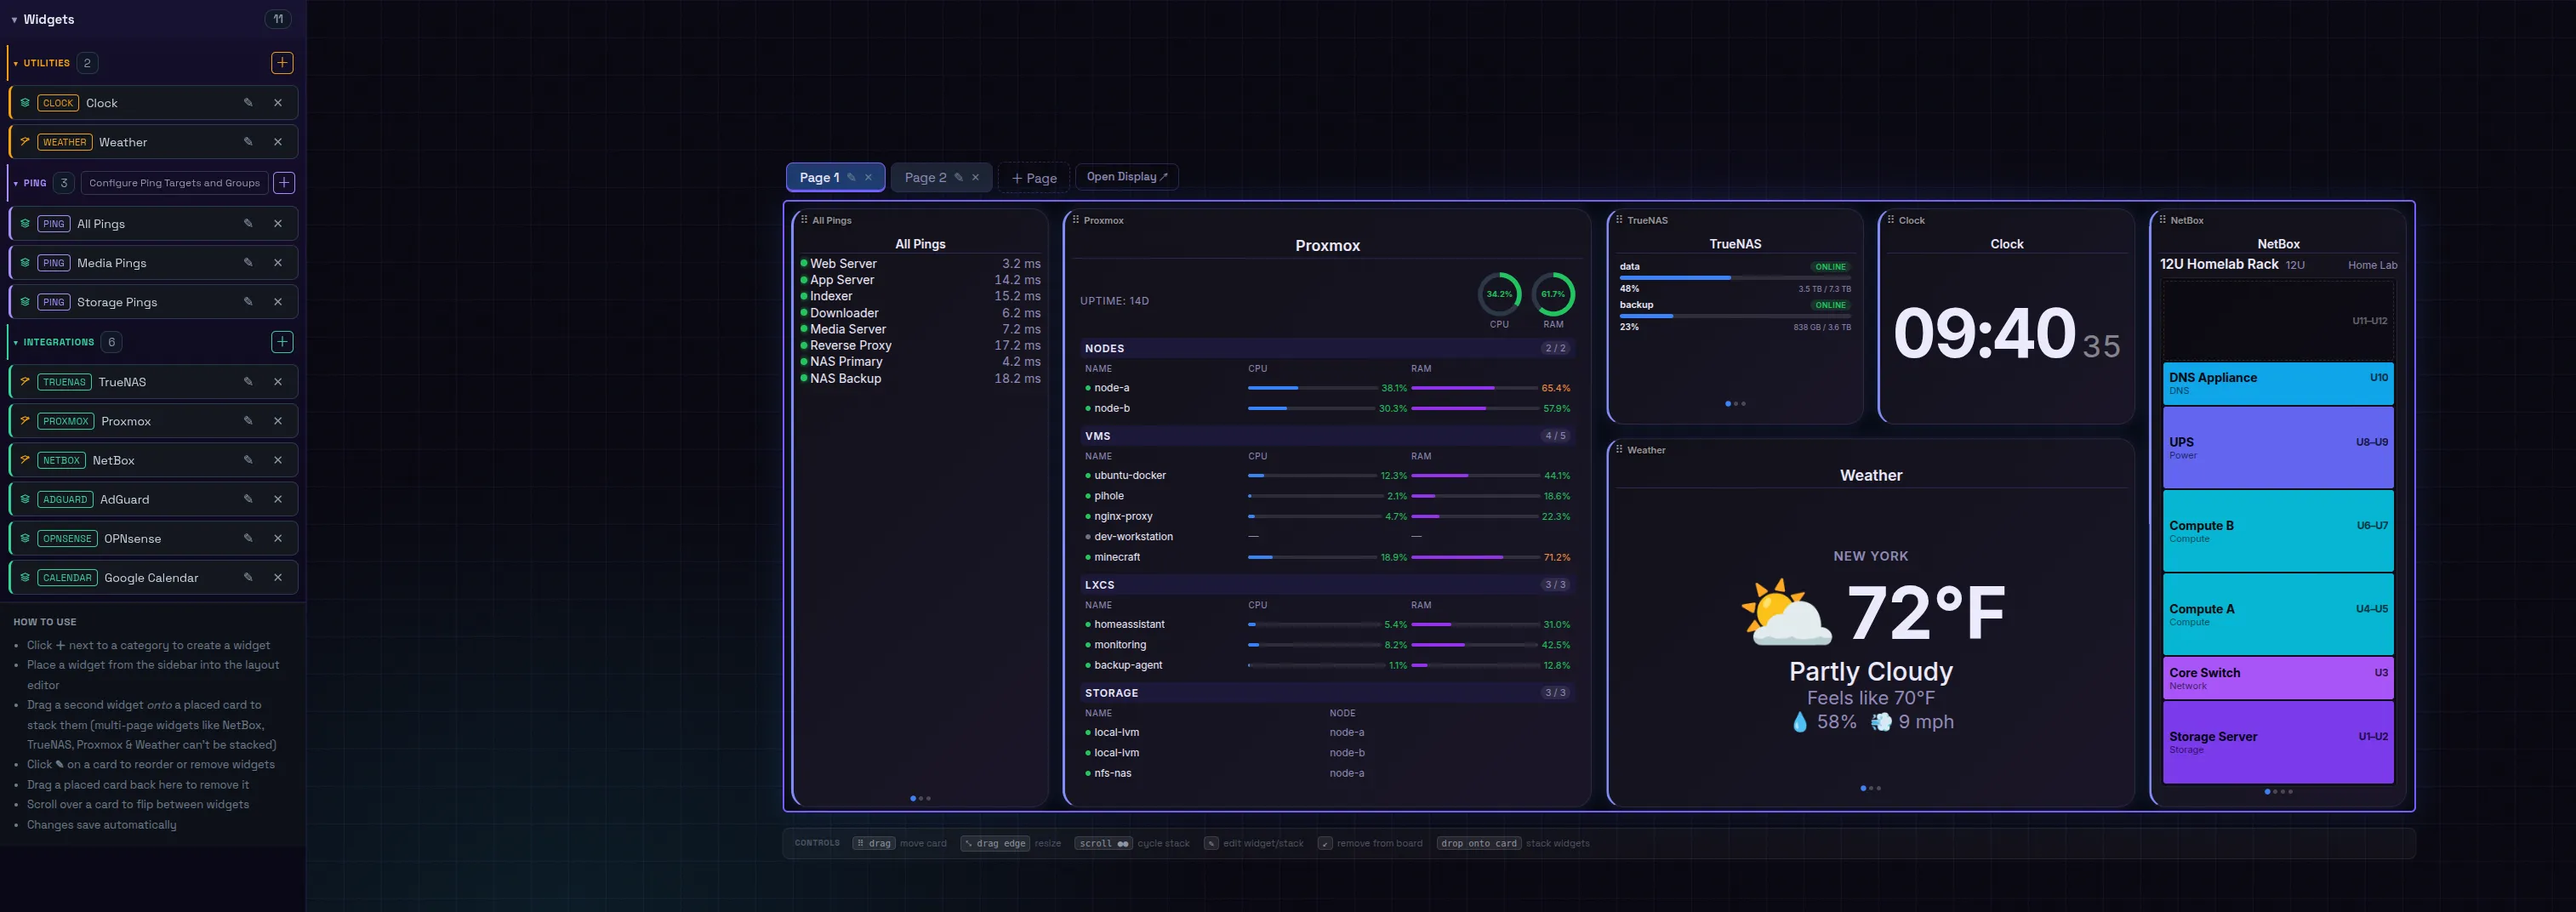2576x912 pixels.
Task: Select the Page 1 tab
Action: point(819,178)
